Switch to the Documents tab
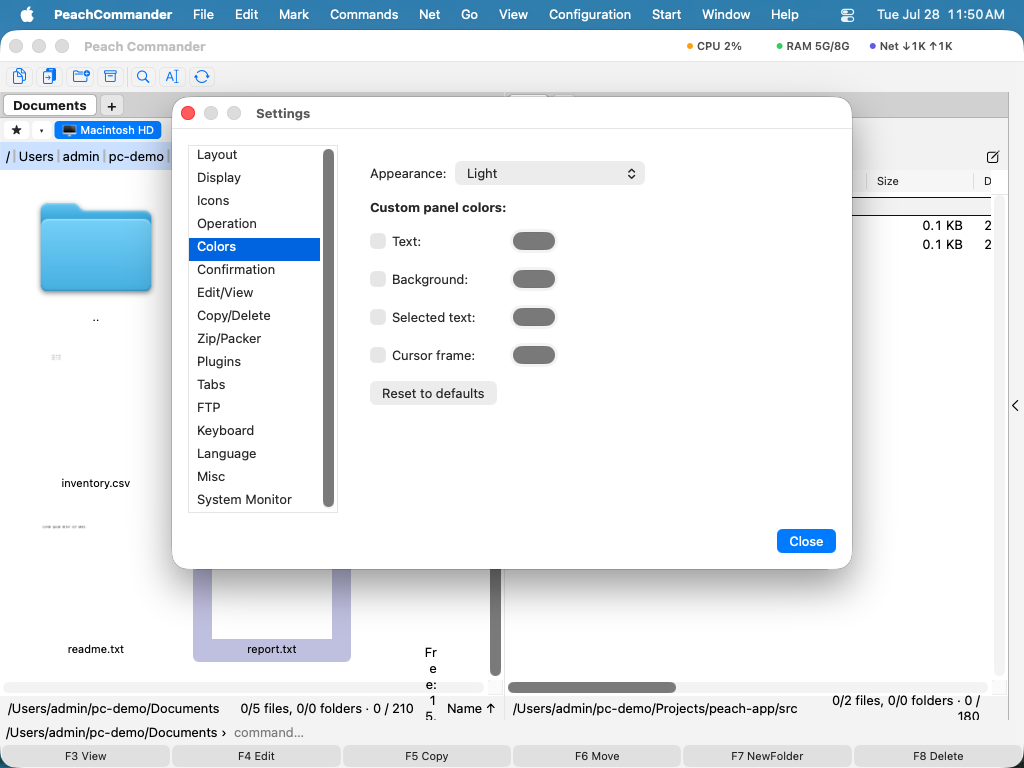Viewport: 1024px width, 768px height. [x=50, y=105]
